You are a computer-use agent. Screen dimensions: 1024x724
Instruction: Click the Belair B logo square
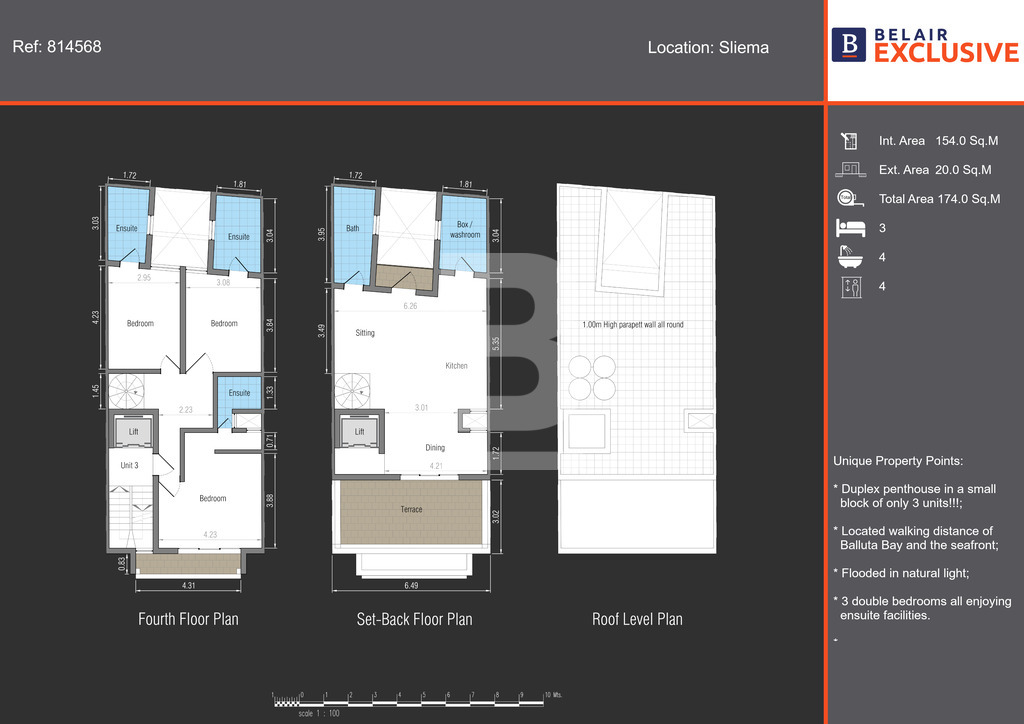pyautogui.click(x=850, y=46)
